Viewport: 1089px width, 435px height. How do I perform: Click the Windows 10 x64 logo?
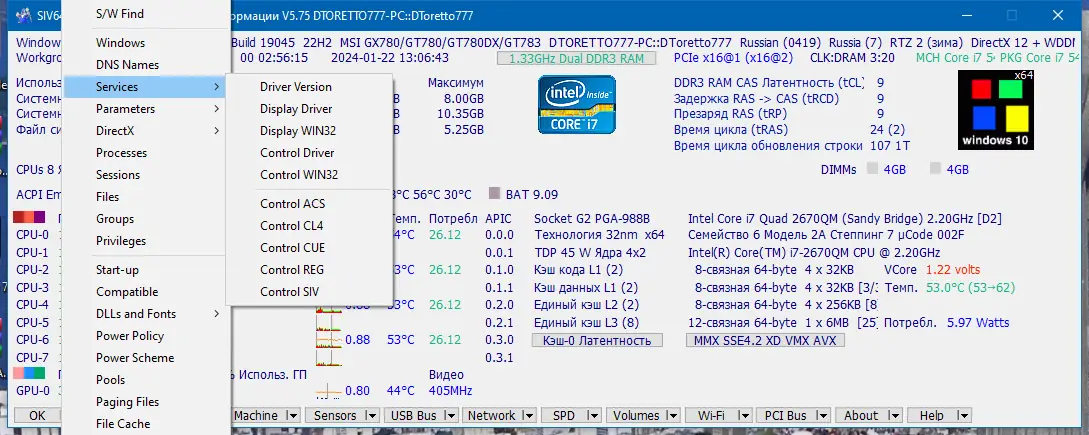(996, 110)
